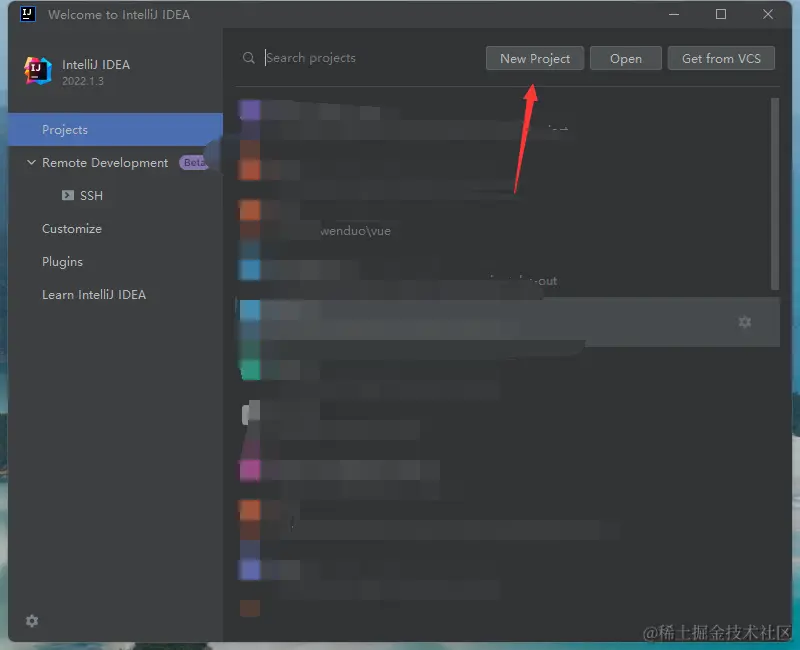Minimize the Welcome window
This screenshot has width=800, height=650.
(x=674, y=14)
